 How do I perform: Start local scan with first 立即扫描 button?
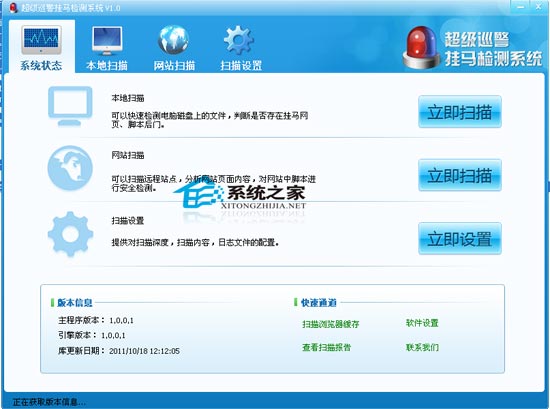460,112
